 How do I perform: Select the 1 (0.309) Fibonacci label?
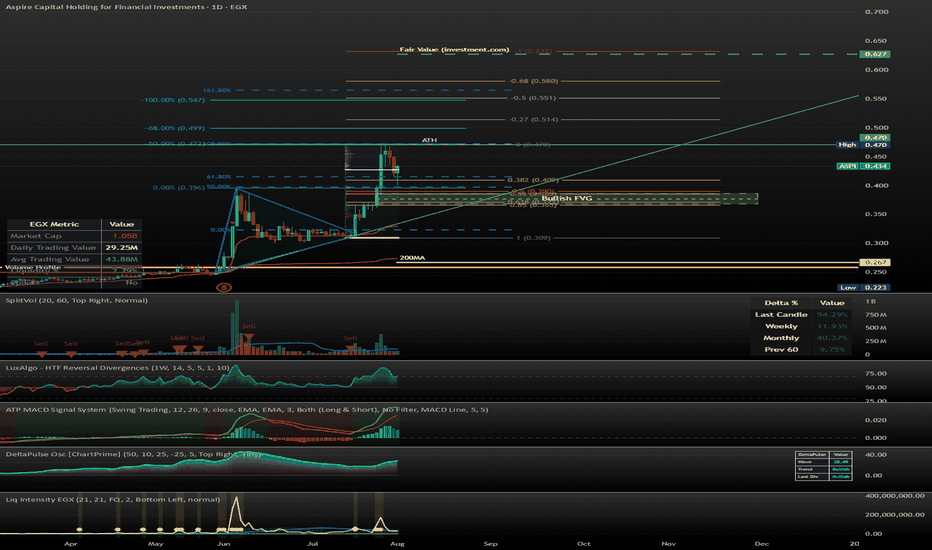click(x=533, y=238)
